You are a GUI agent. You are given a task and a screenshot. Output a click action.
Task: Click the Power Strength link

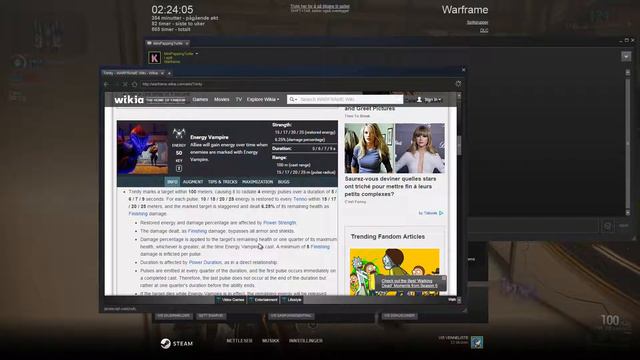coord(280,223)
